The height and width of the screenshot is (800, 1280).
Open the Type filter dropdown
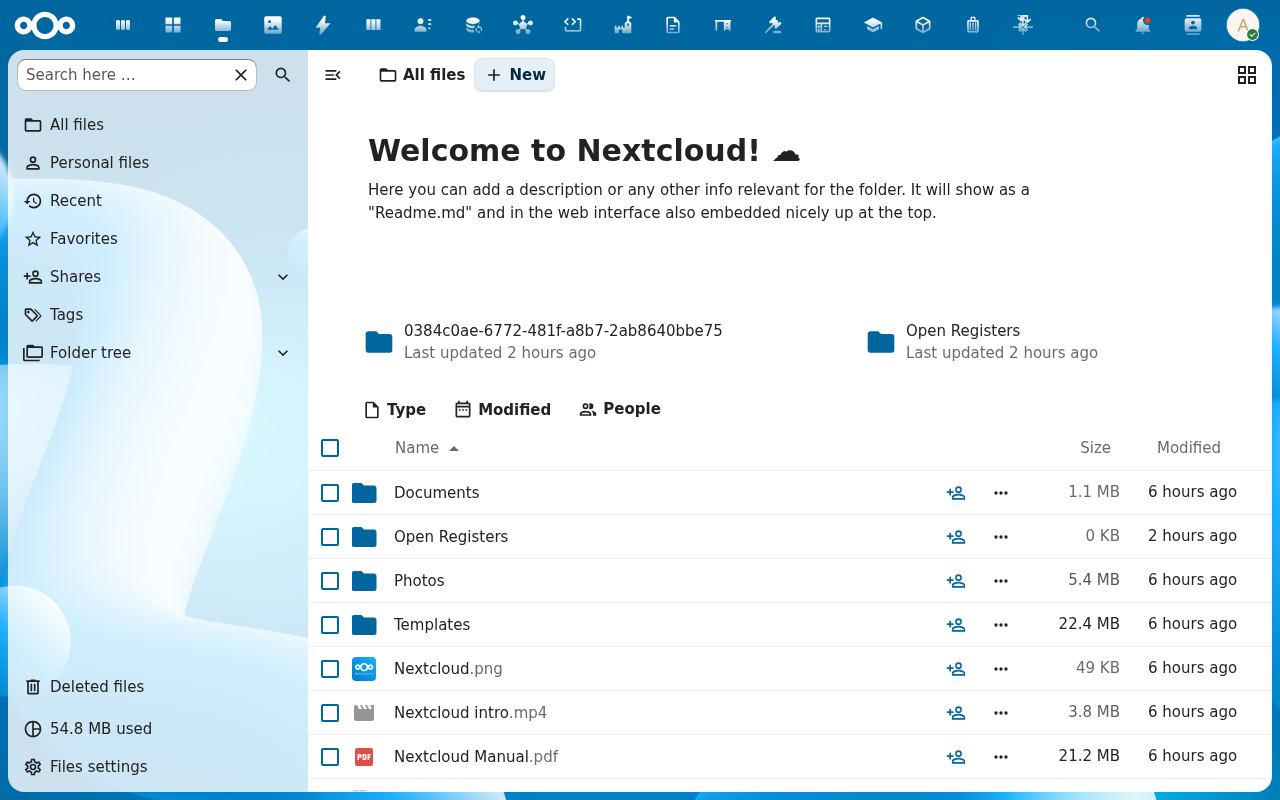tap(395, 410)
